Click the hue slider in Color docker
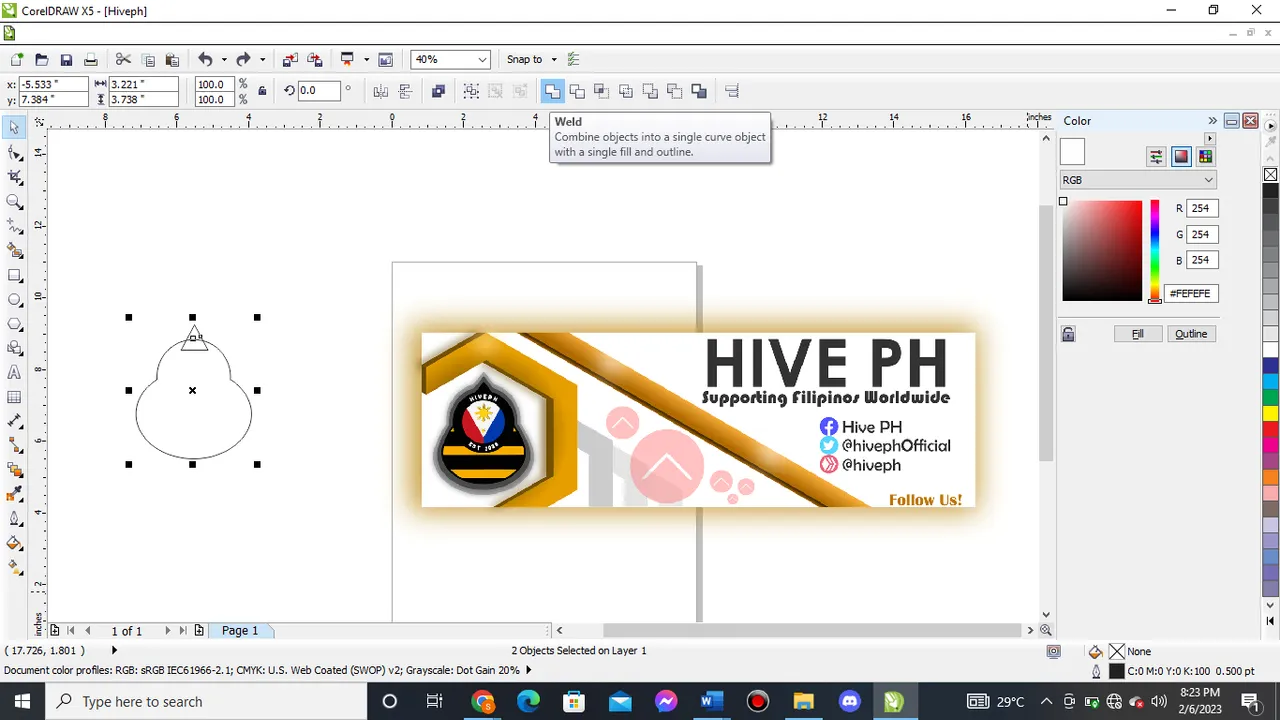The image size is (1280, 720). click(x=1155, y=250)
